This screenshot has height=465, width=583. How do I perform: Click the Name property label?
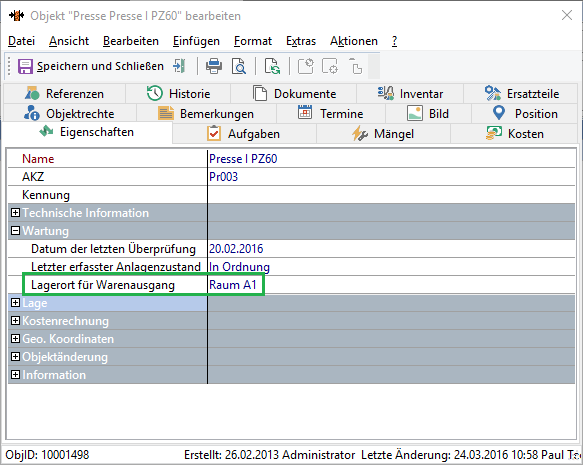point(38,159)
